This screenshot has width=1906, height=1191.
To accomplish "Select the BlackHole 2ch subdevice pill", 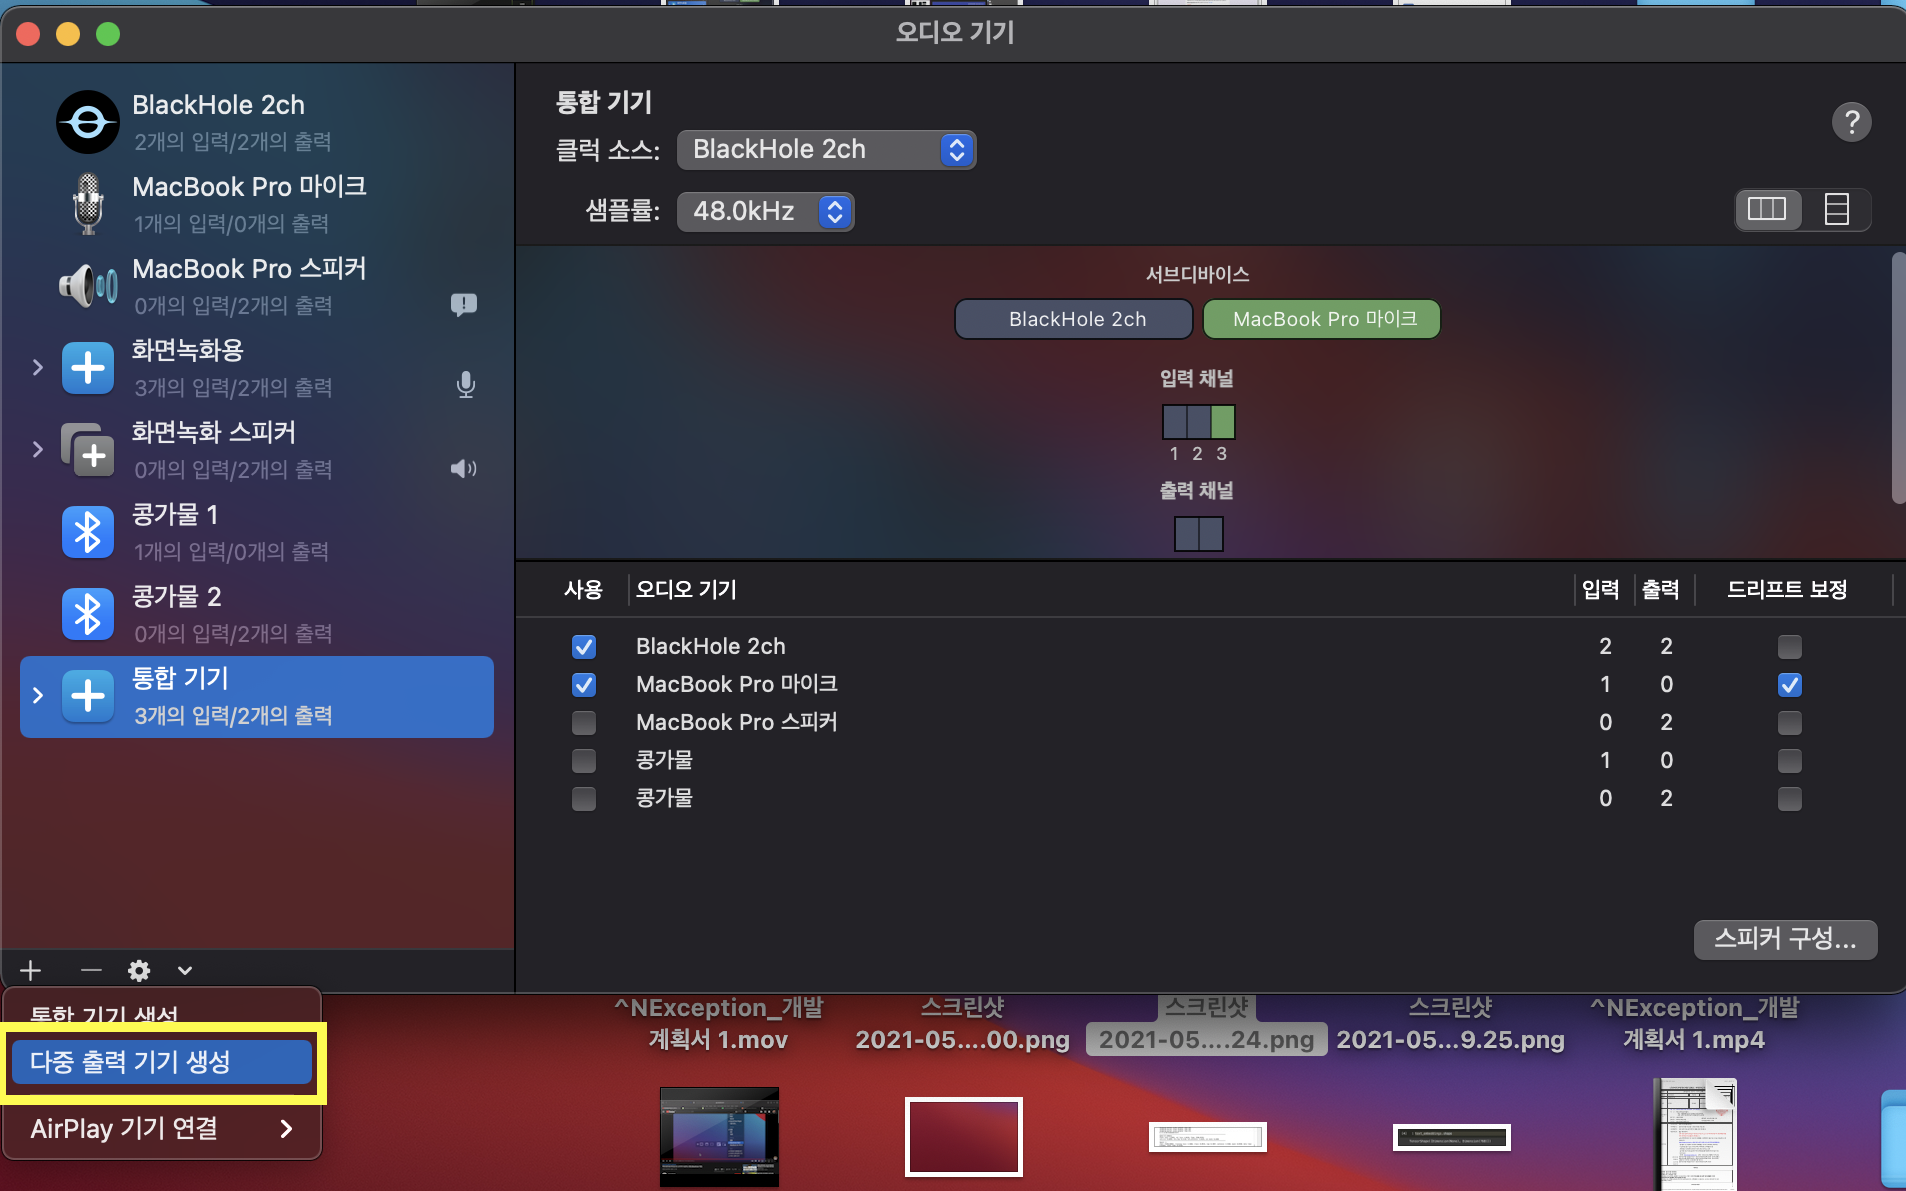I will 1074,319.
